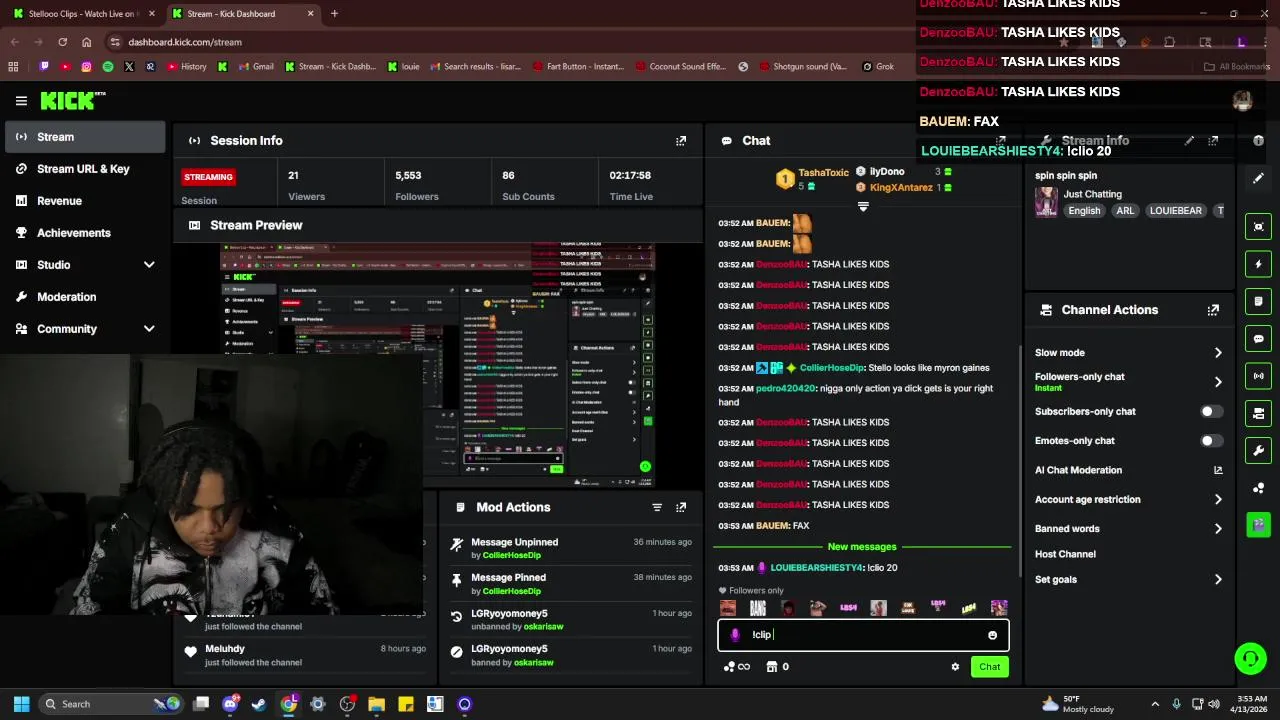Screen dimensions: 1280x720
Task: Open Windows Start menu
Action: (x=21, y=704)
